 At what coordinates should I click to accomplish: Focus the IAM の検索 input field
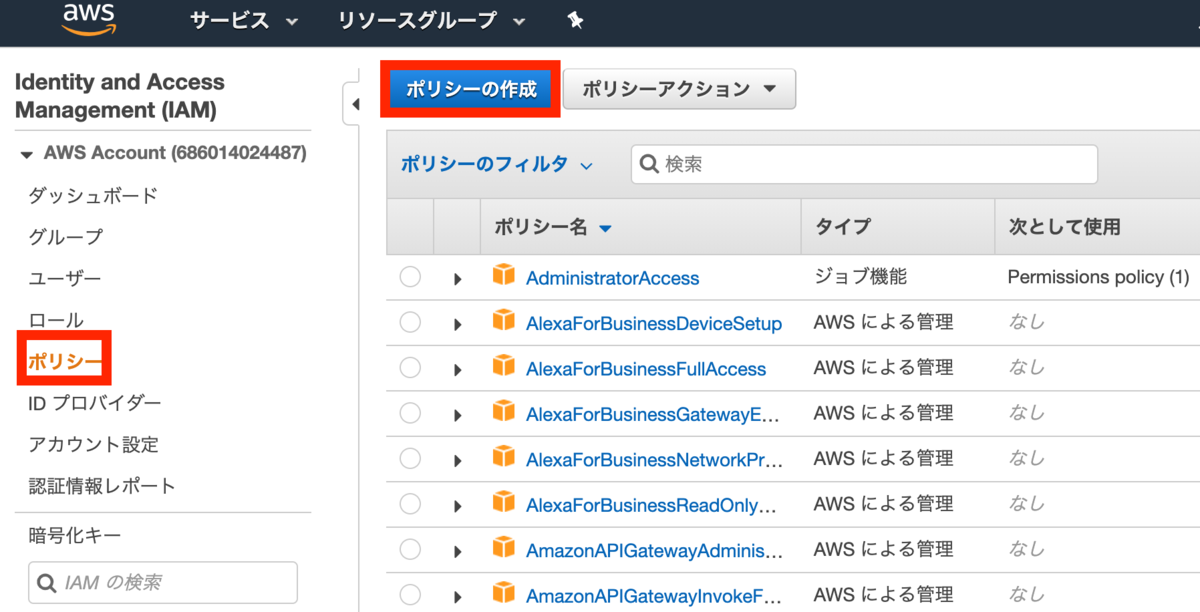(163, 582)
